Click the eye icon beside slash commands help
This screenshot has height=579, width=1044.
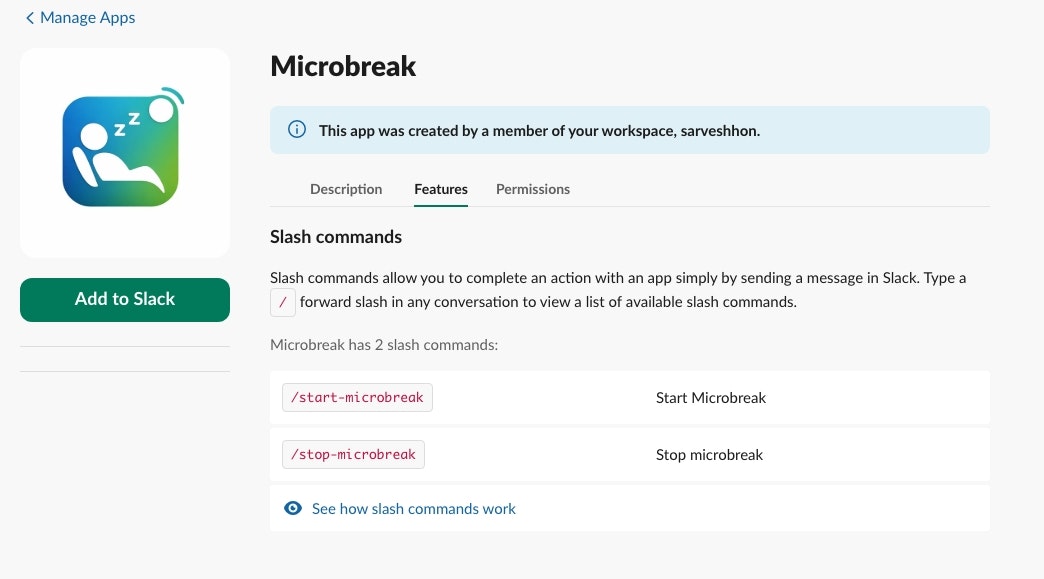tap(292, 507)
